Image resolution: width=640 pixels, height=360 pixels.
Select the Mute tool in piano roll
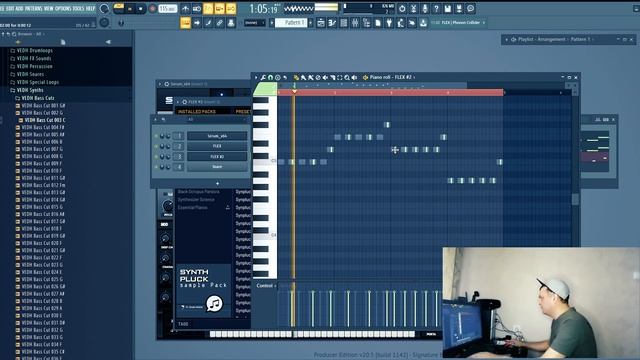(x=325, y=77)
